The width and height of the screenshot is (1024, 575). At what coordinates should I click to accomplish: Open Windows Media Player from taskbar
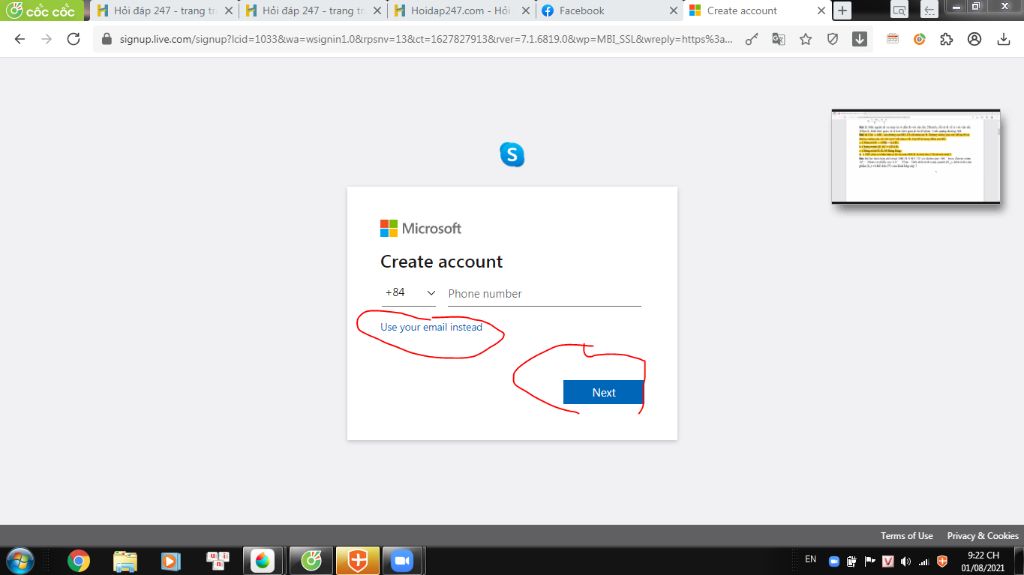[170, 561]
